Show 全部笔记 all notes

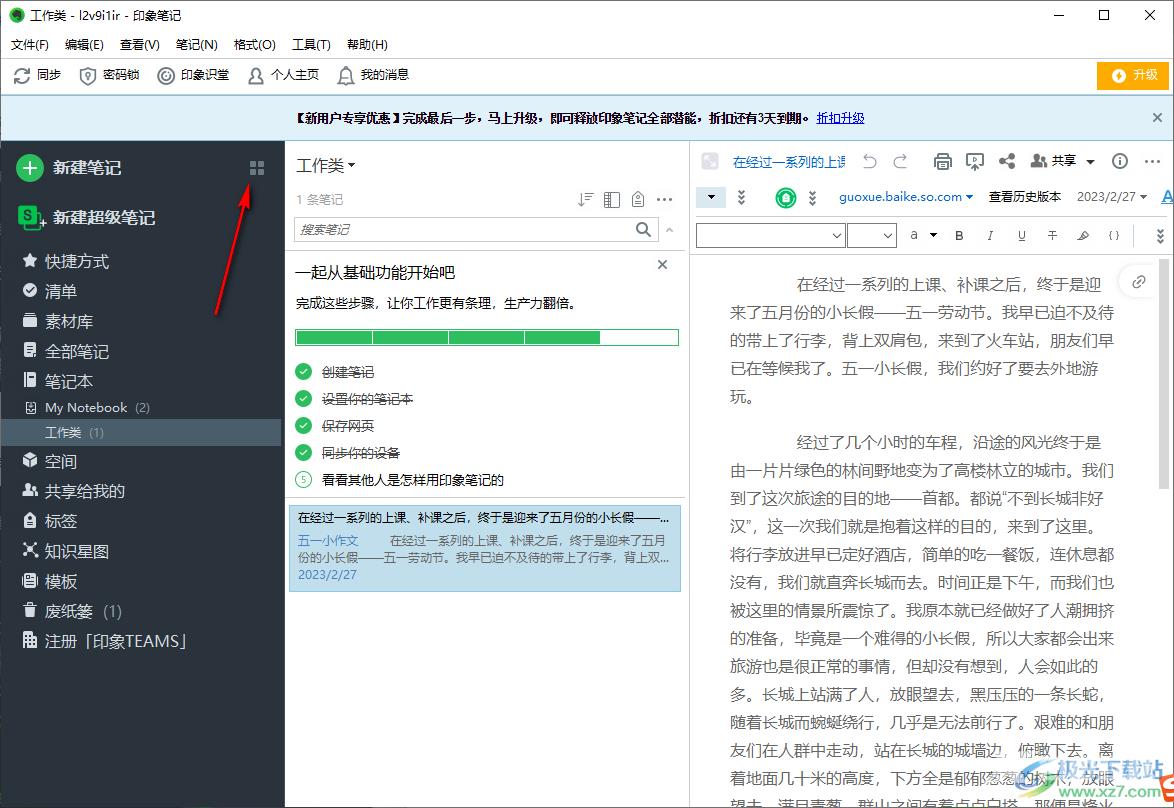[x=66, y=351]
